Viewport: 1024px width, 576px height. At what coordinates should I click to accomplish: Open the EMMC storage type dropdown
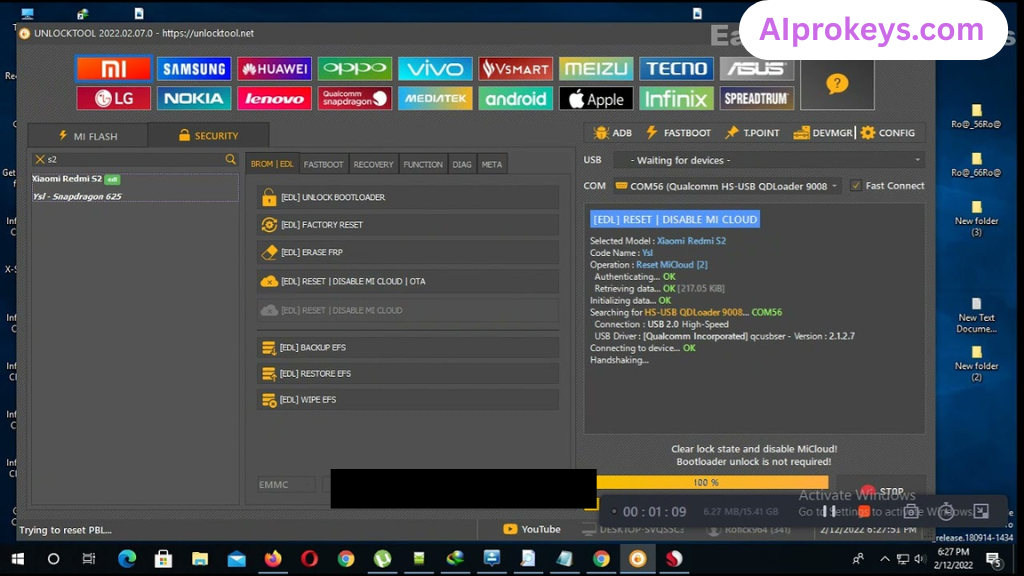click(286, 485)
